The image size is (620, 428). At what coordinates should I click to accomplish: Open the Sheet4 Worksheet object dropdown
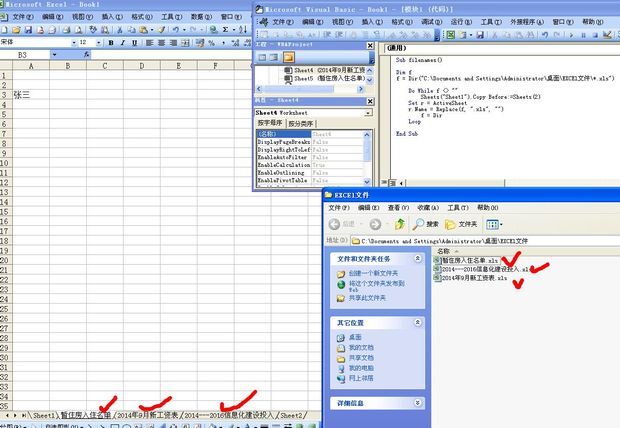click(369, 113)
